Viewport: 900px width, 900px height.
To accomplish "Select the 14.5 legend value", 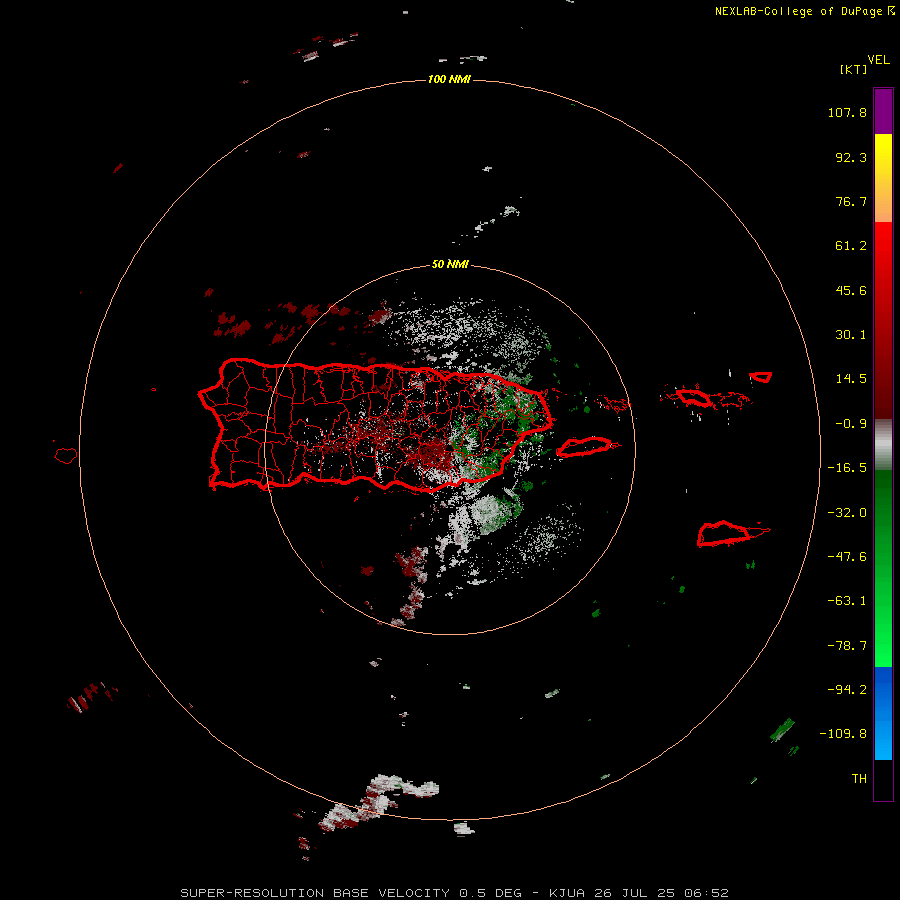I will pos(851,379).
